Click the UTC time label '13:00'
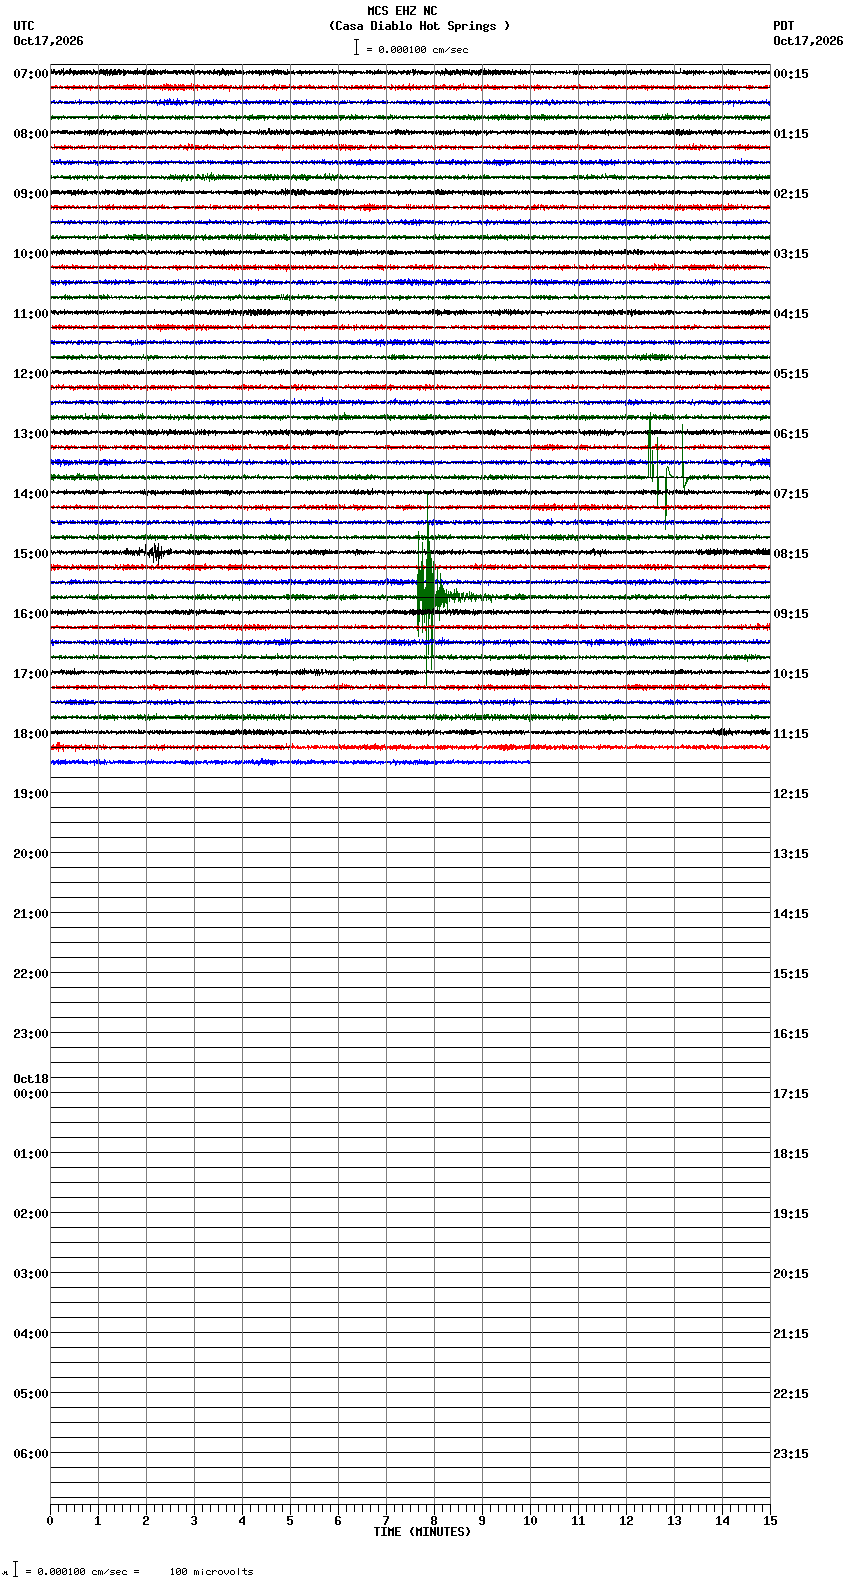850x1584 pixels. [x=31, y=434]
